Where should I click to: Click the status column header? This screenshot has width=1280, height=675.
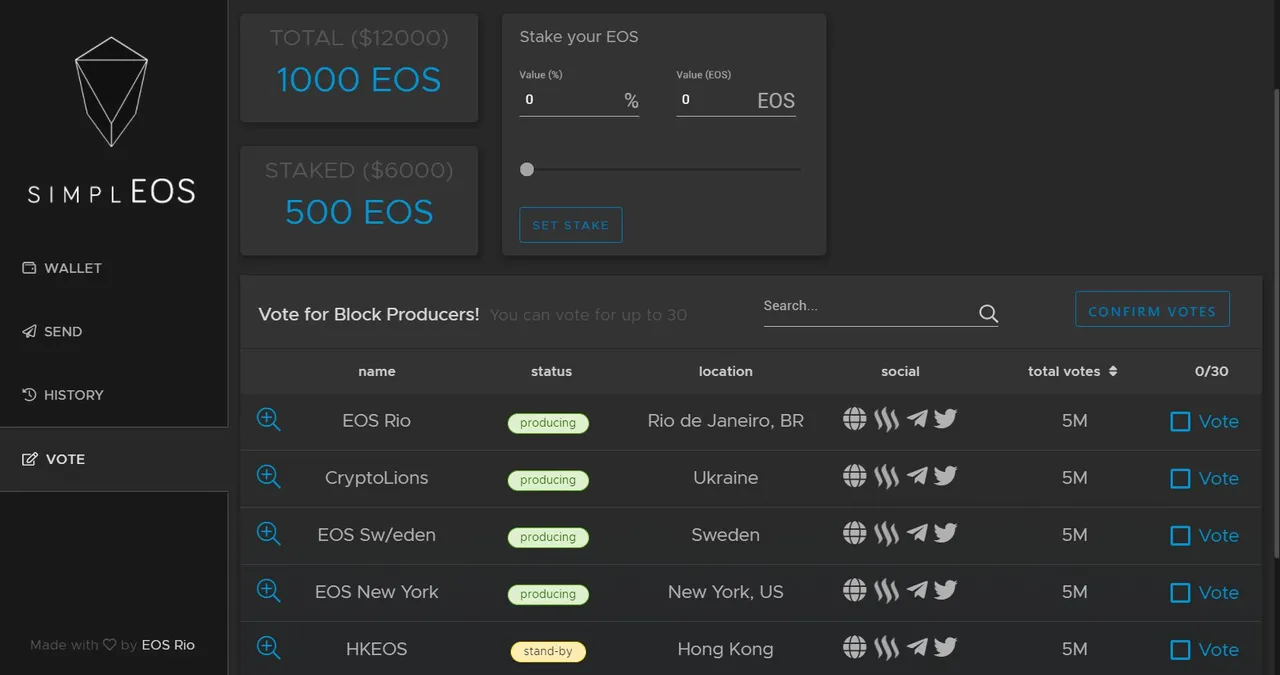[551, 371]
